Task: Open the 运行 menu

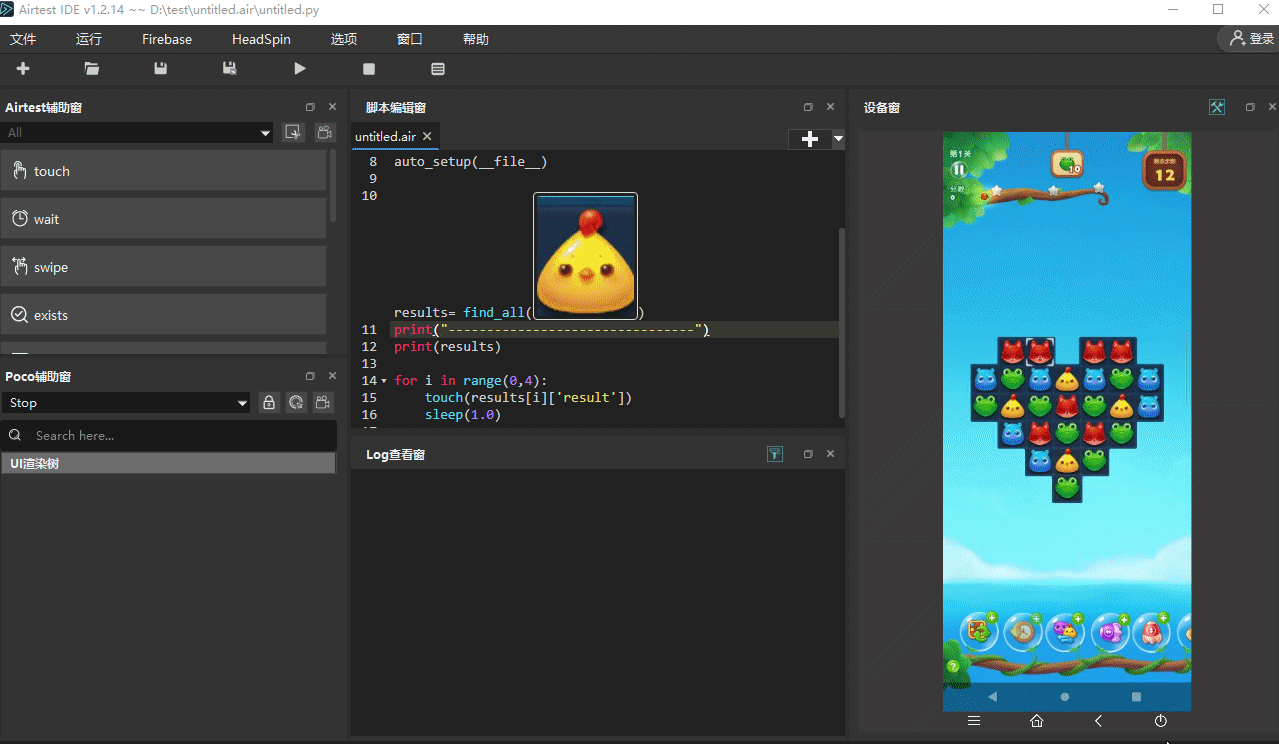Action: coord(89,39)
